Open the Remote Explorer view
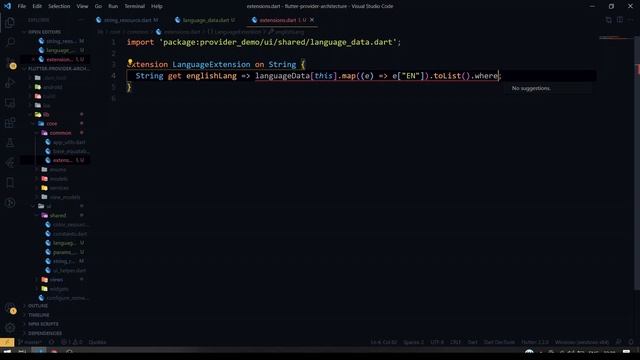This screenshot has width=640, height=360. [10, 103]
